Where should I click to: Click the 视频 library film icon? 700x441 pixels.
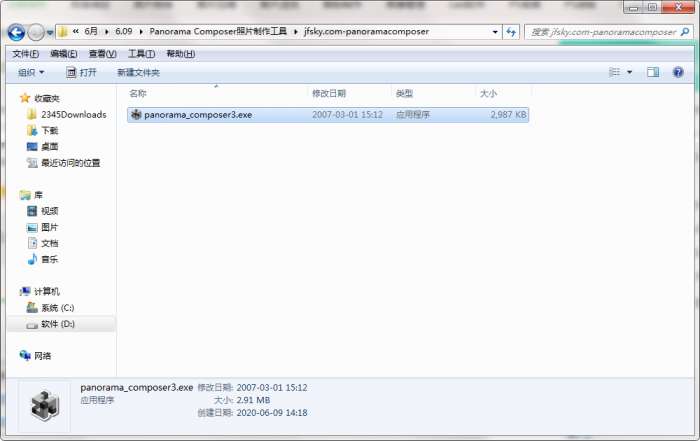coord(32,211)
